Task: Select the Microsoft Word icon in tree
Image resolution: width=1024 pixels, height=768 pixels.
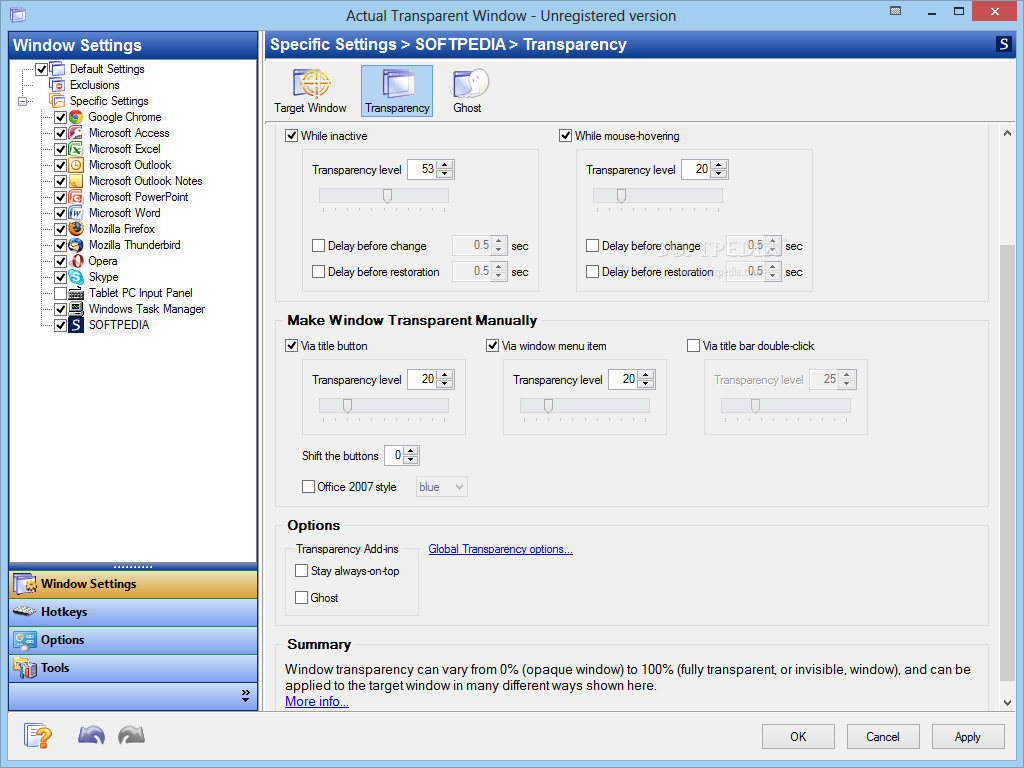Action: (76, 213)
